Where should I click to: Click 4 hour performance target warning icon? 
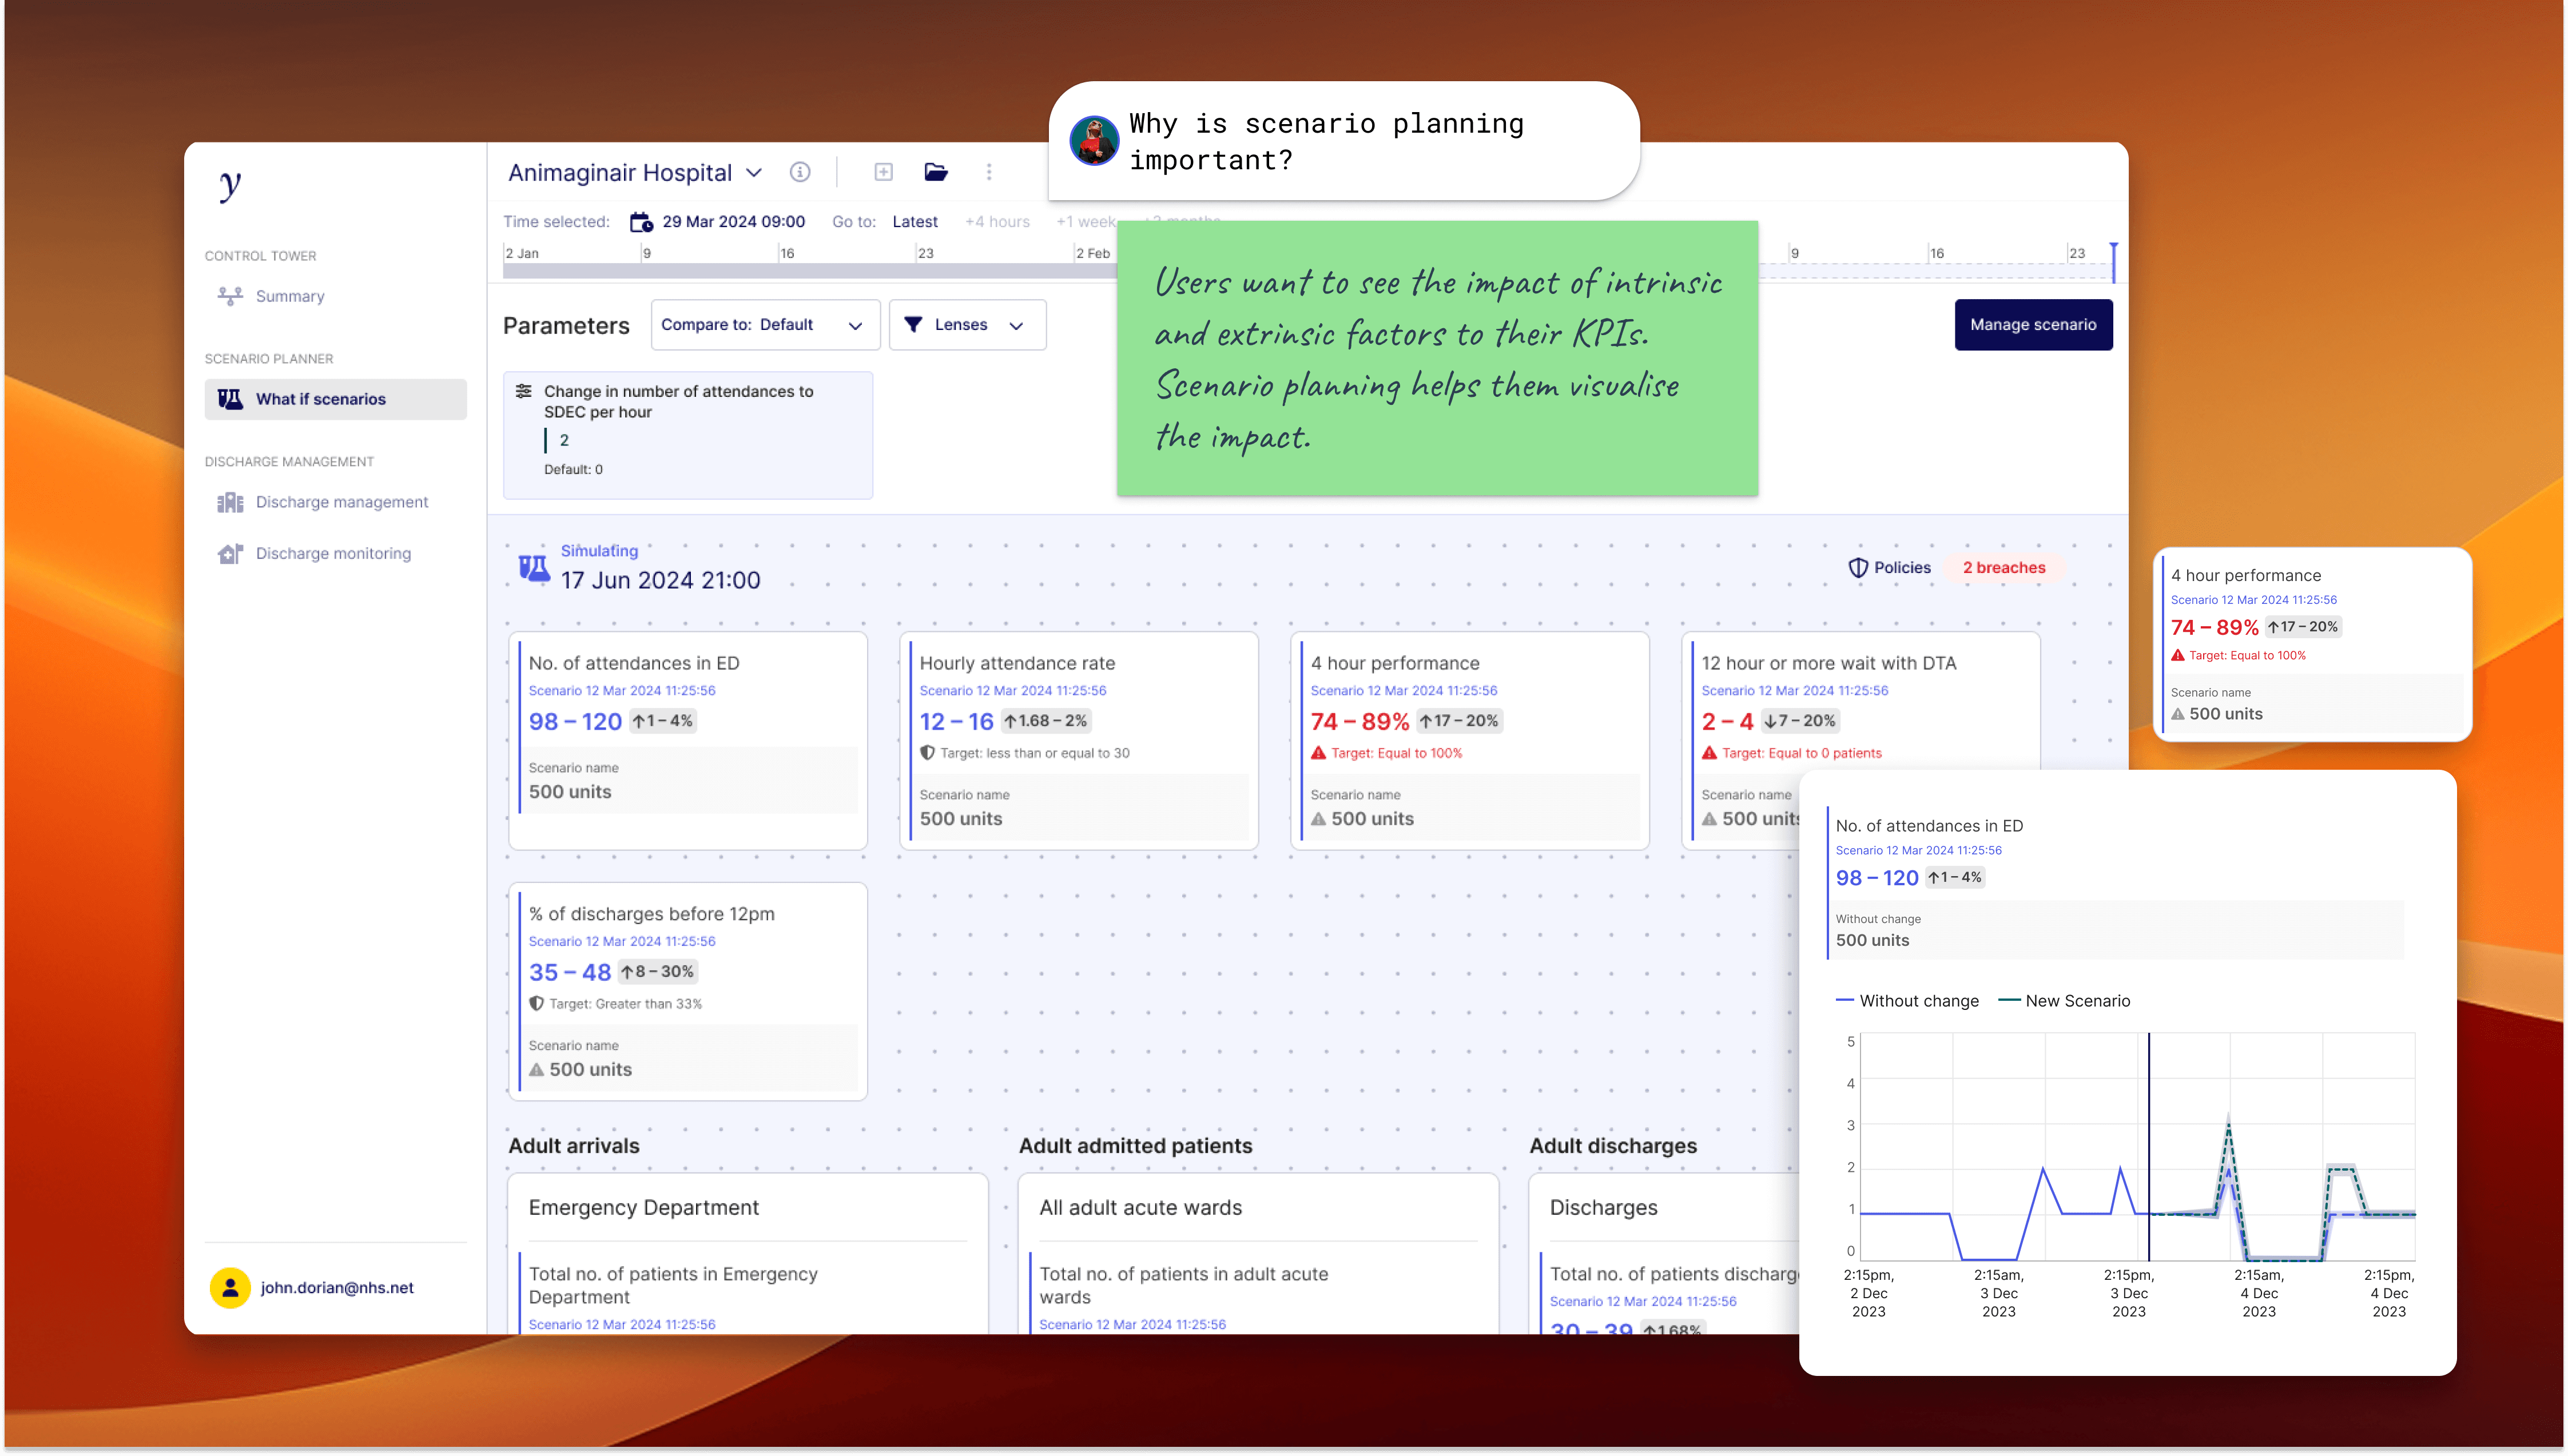pyautogui.click(x=1318, y=753)
